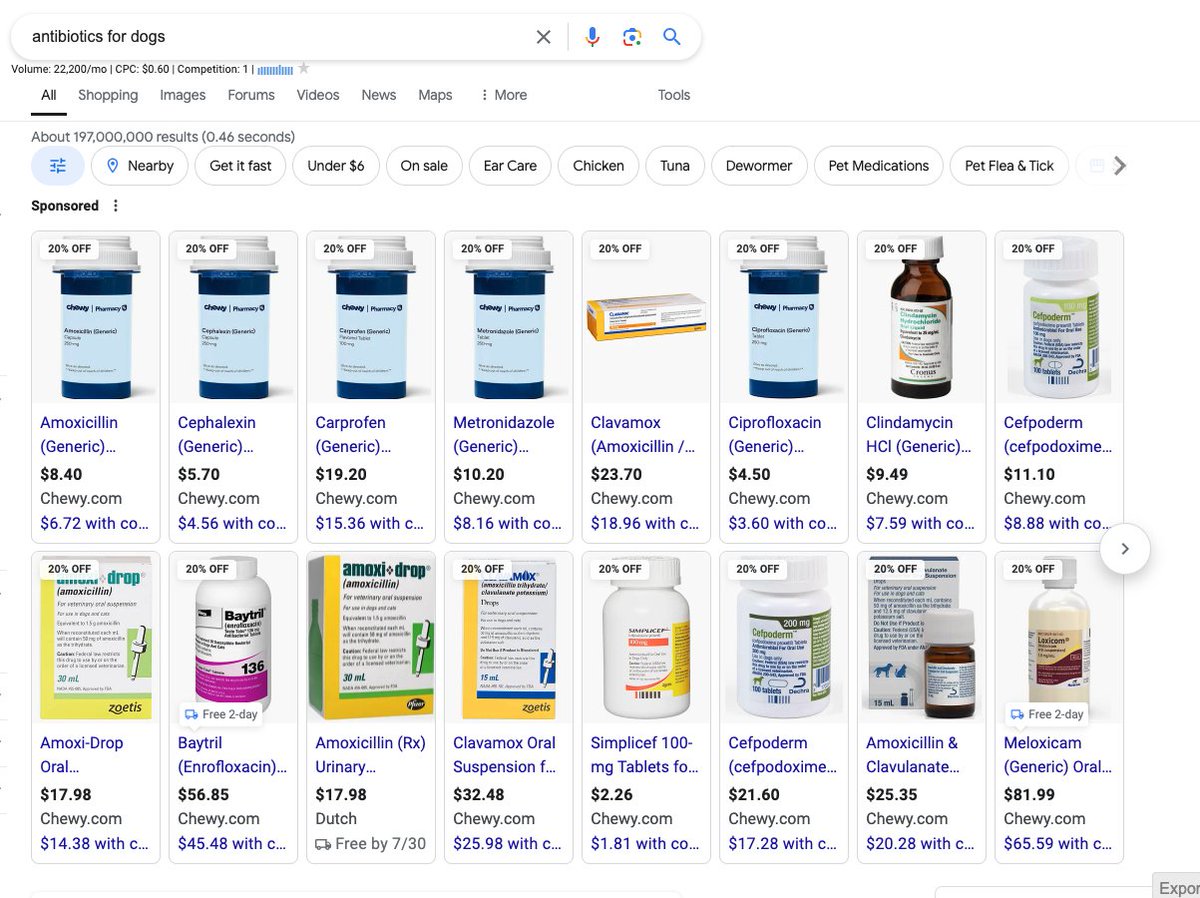Open the menu next to the Sponsored label
The image size is (1200, 898).
coord(116,205)
